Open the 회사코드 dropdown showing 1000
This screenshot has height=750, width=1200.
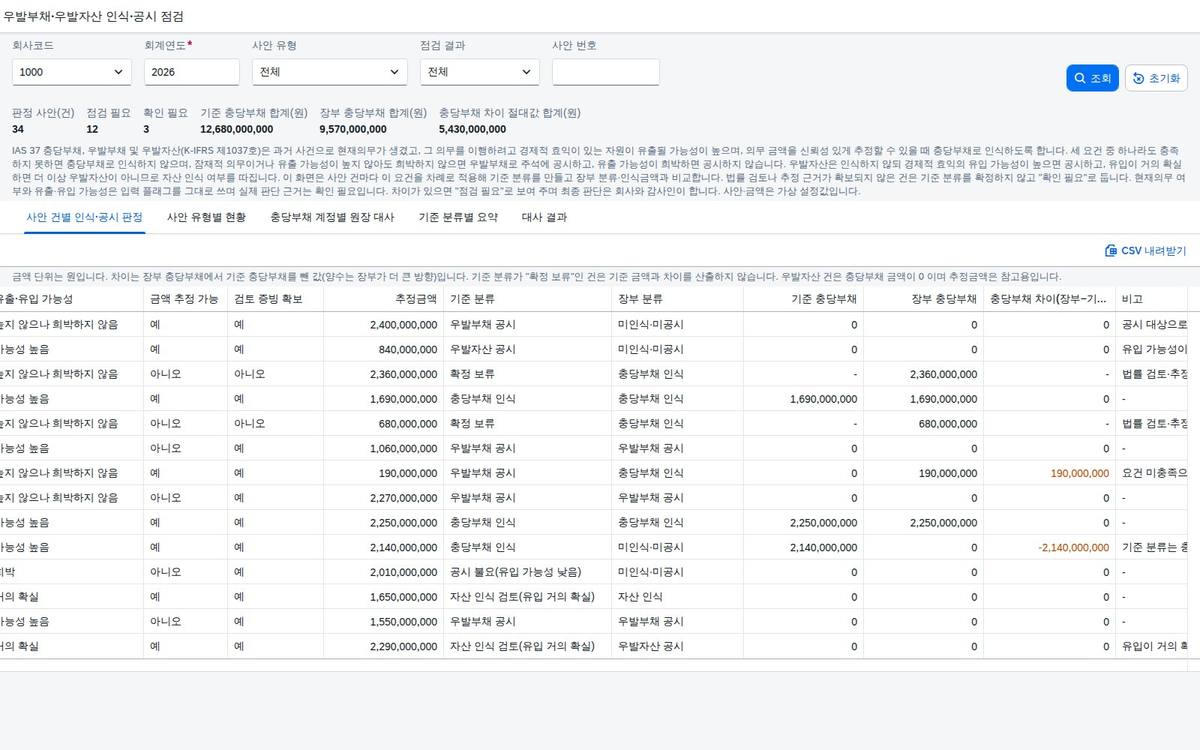(72, 72)
